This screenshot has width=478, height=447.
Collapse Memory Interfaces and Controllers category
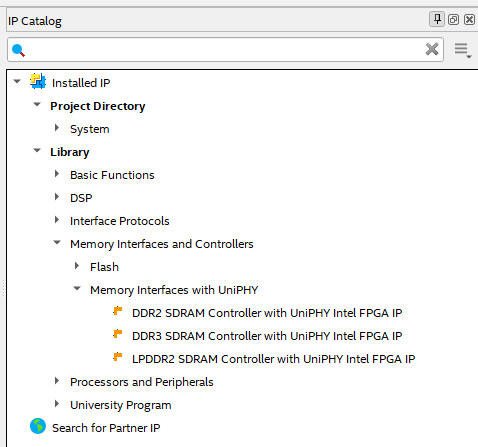[x=57, y=243]
